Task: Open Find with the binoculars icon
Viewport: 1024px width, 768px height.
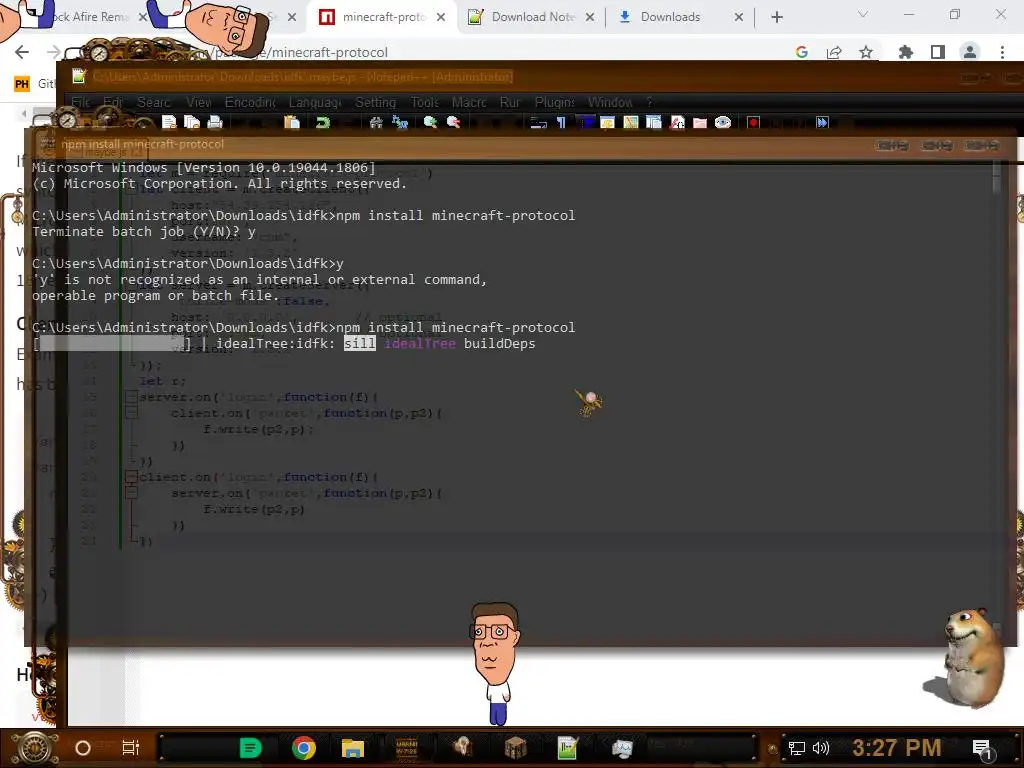Action: [376, 122]
